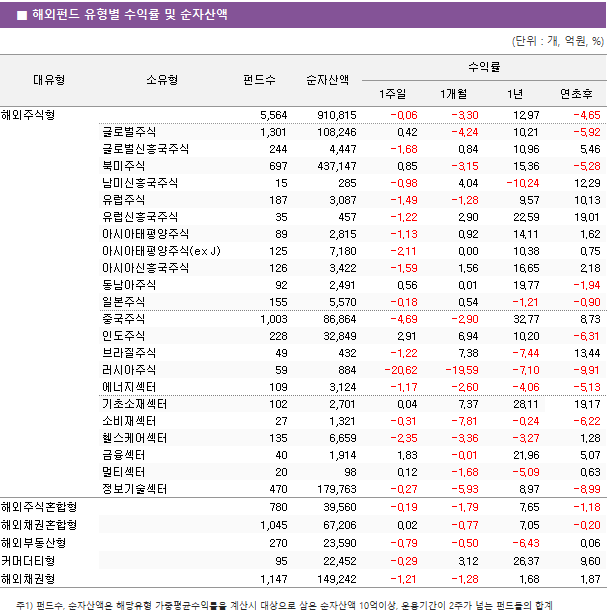
Task: Click the net asset value 179,763
Action: [x=337, y=489]
